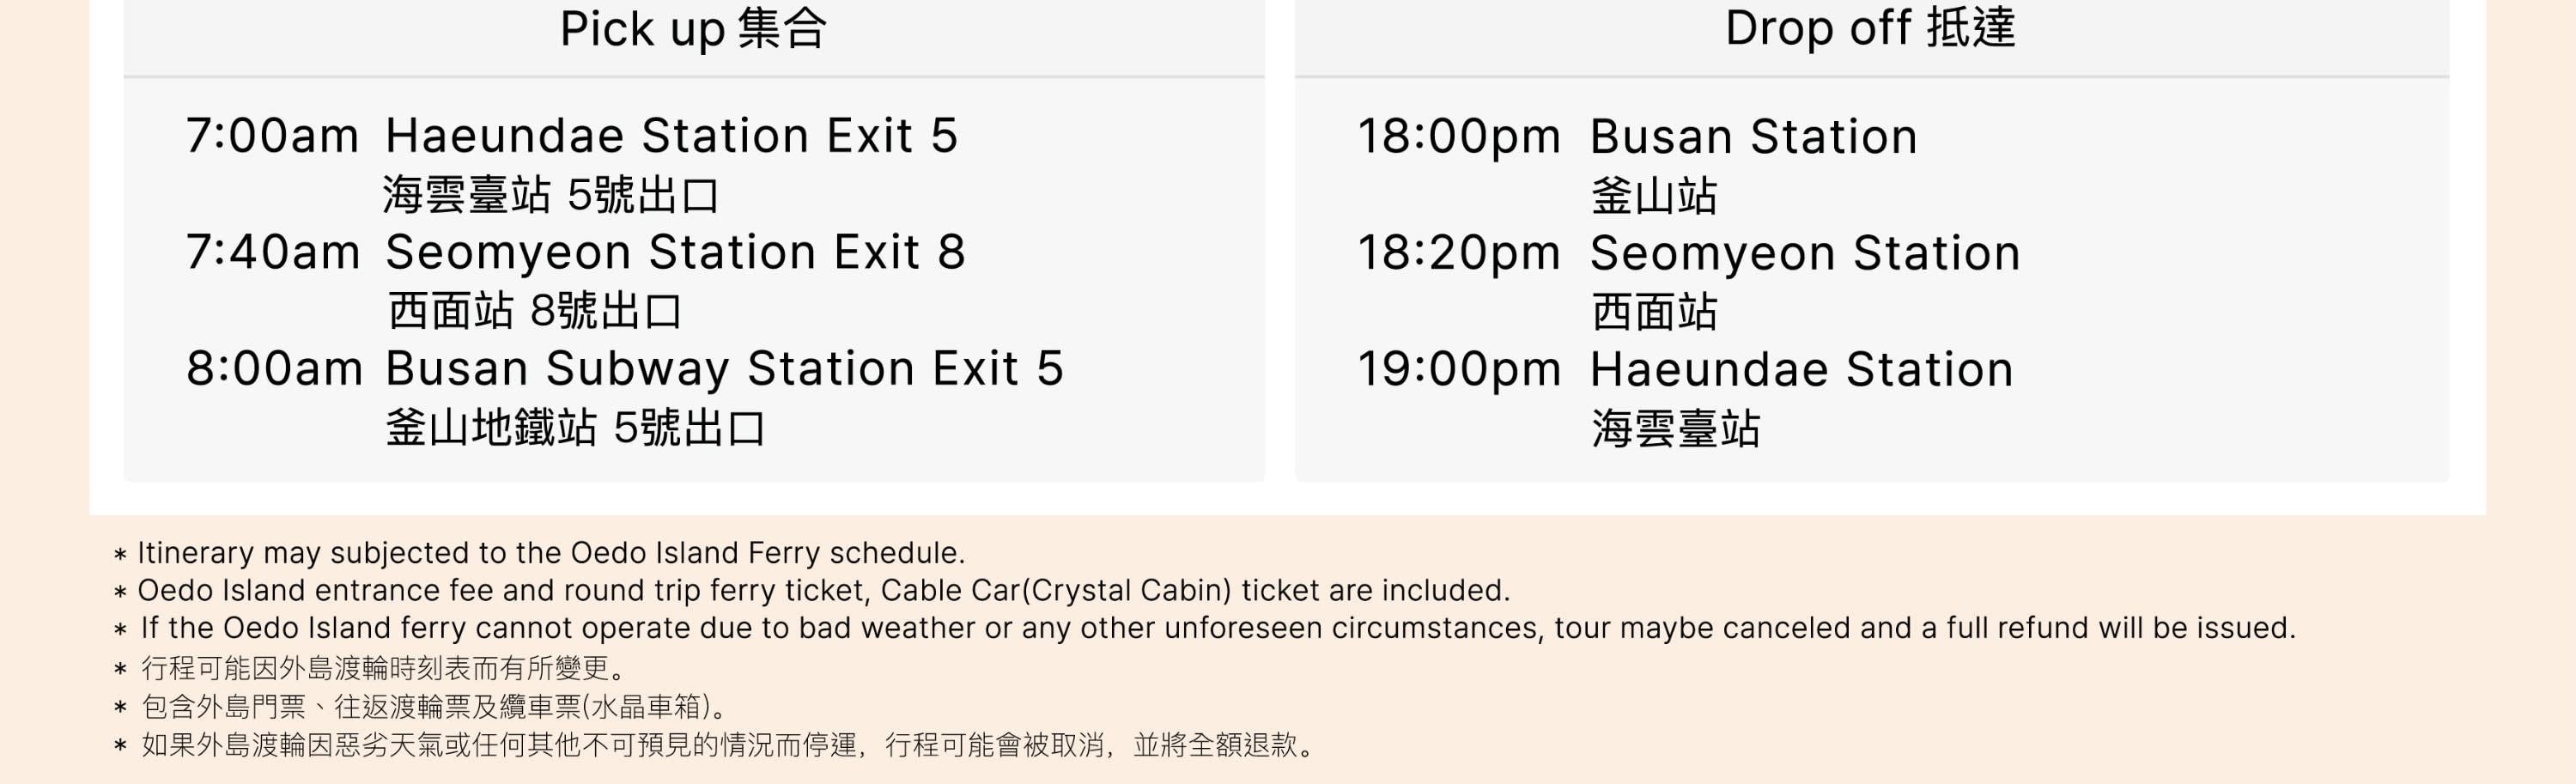Select the 18:20pm drop-off time
The width and height of the screenshot is (2576, 784).
pyautogui.click(x=1459, y=253)
